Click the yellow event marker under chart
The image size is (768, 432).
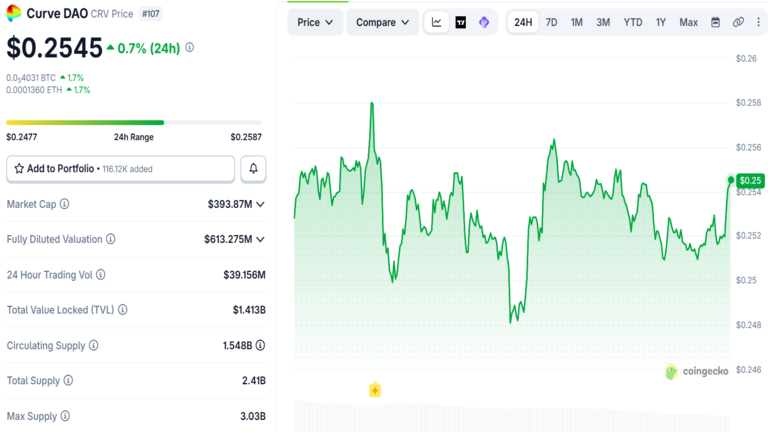(375, 390)
